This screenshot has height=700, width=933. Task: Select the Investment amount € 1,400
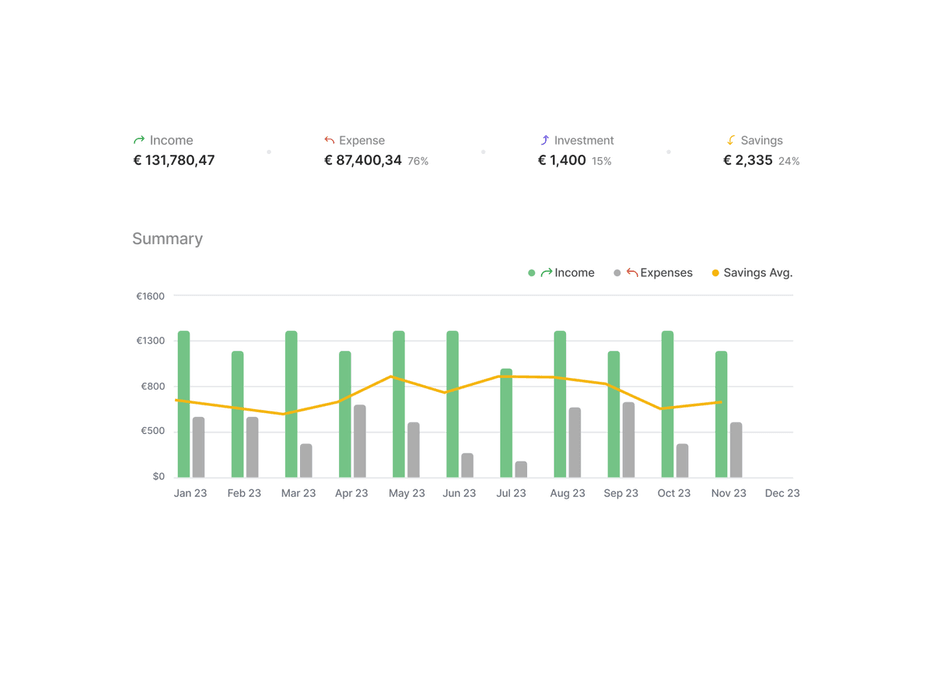pyautogui.click(x=562, y=160)
